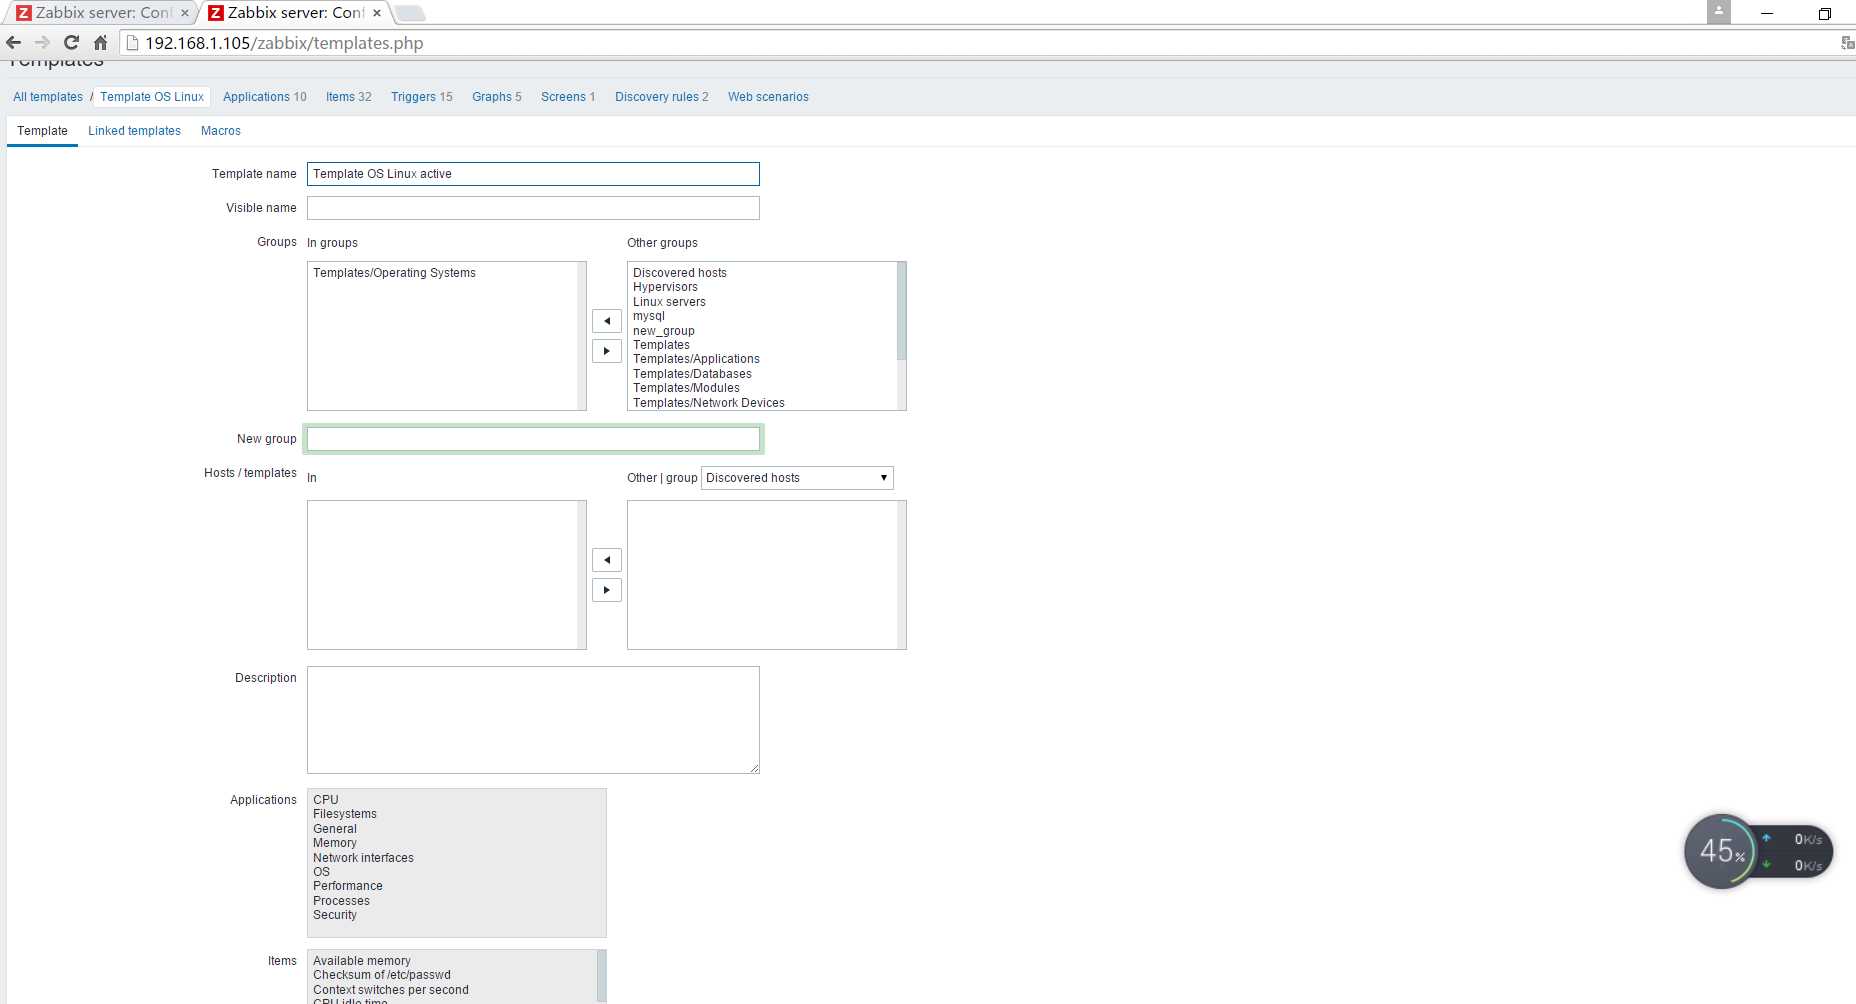Reload the page with the refresh icon
The width and height of the screenshot is (1856, 1004).
71,43
